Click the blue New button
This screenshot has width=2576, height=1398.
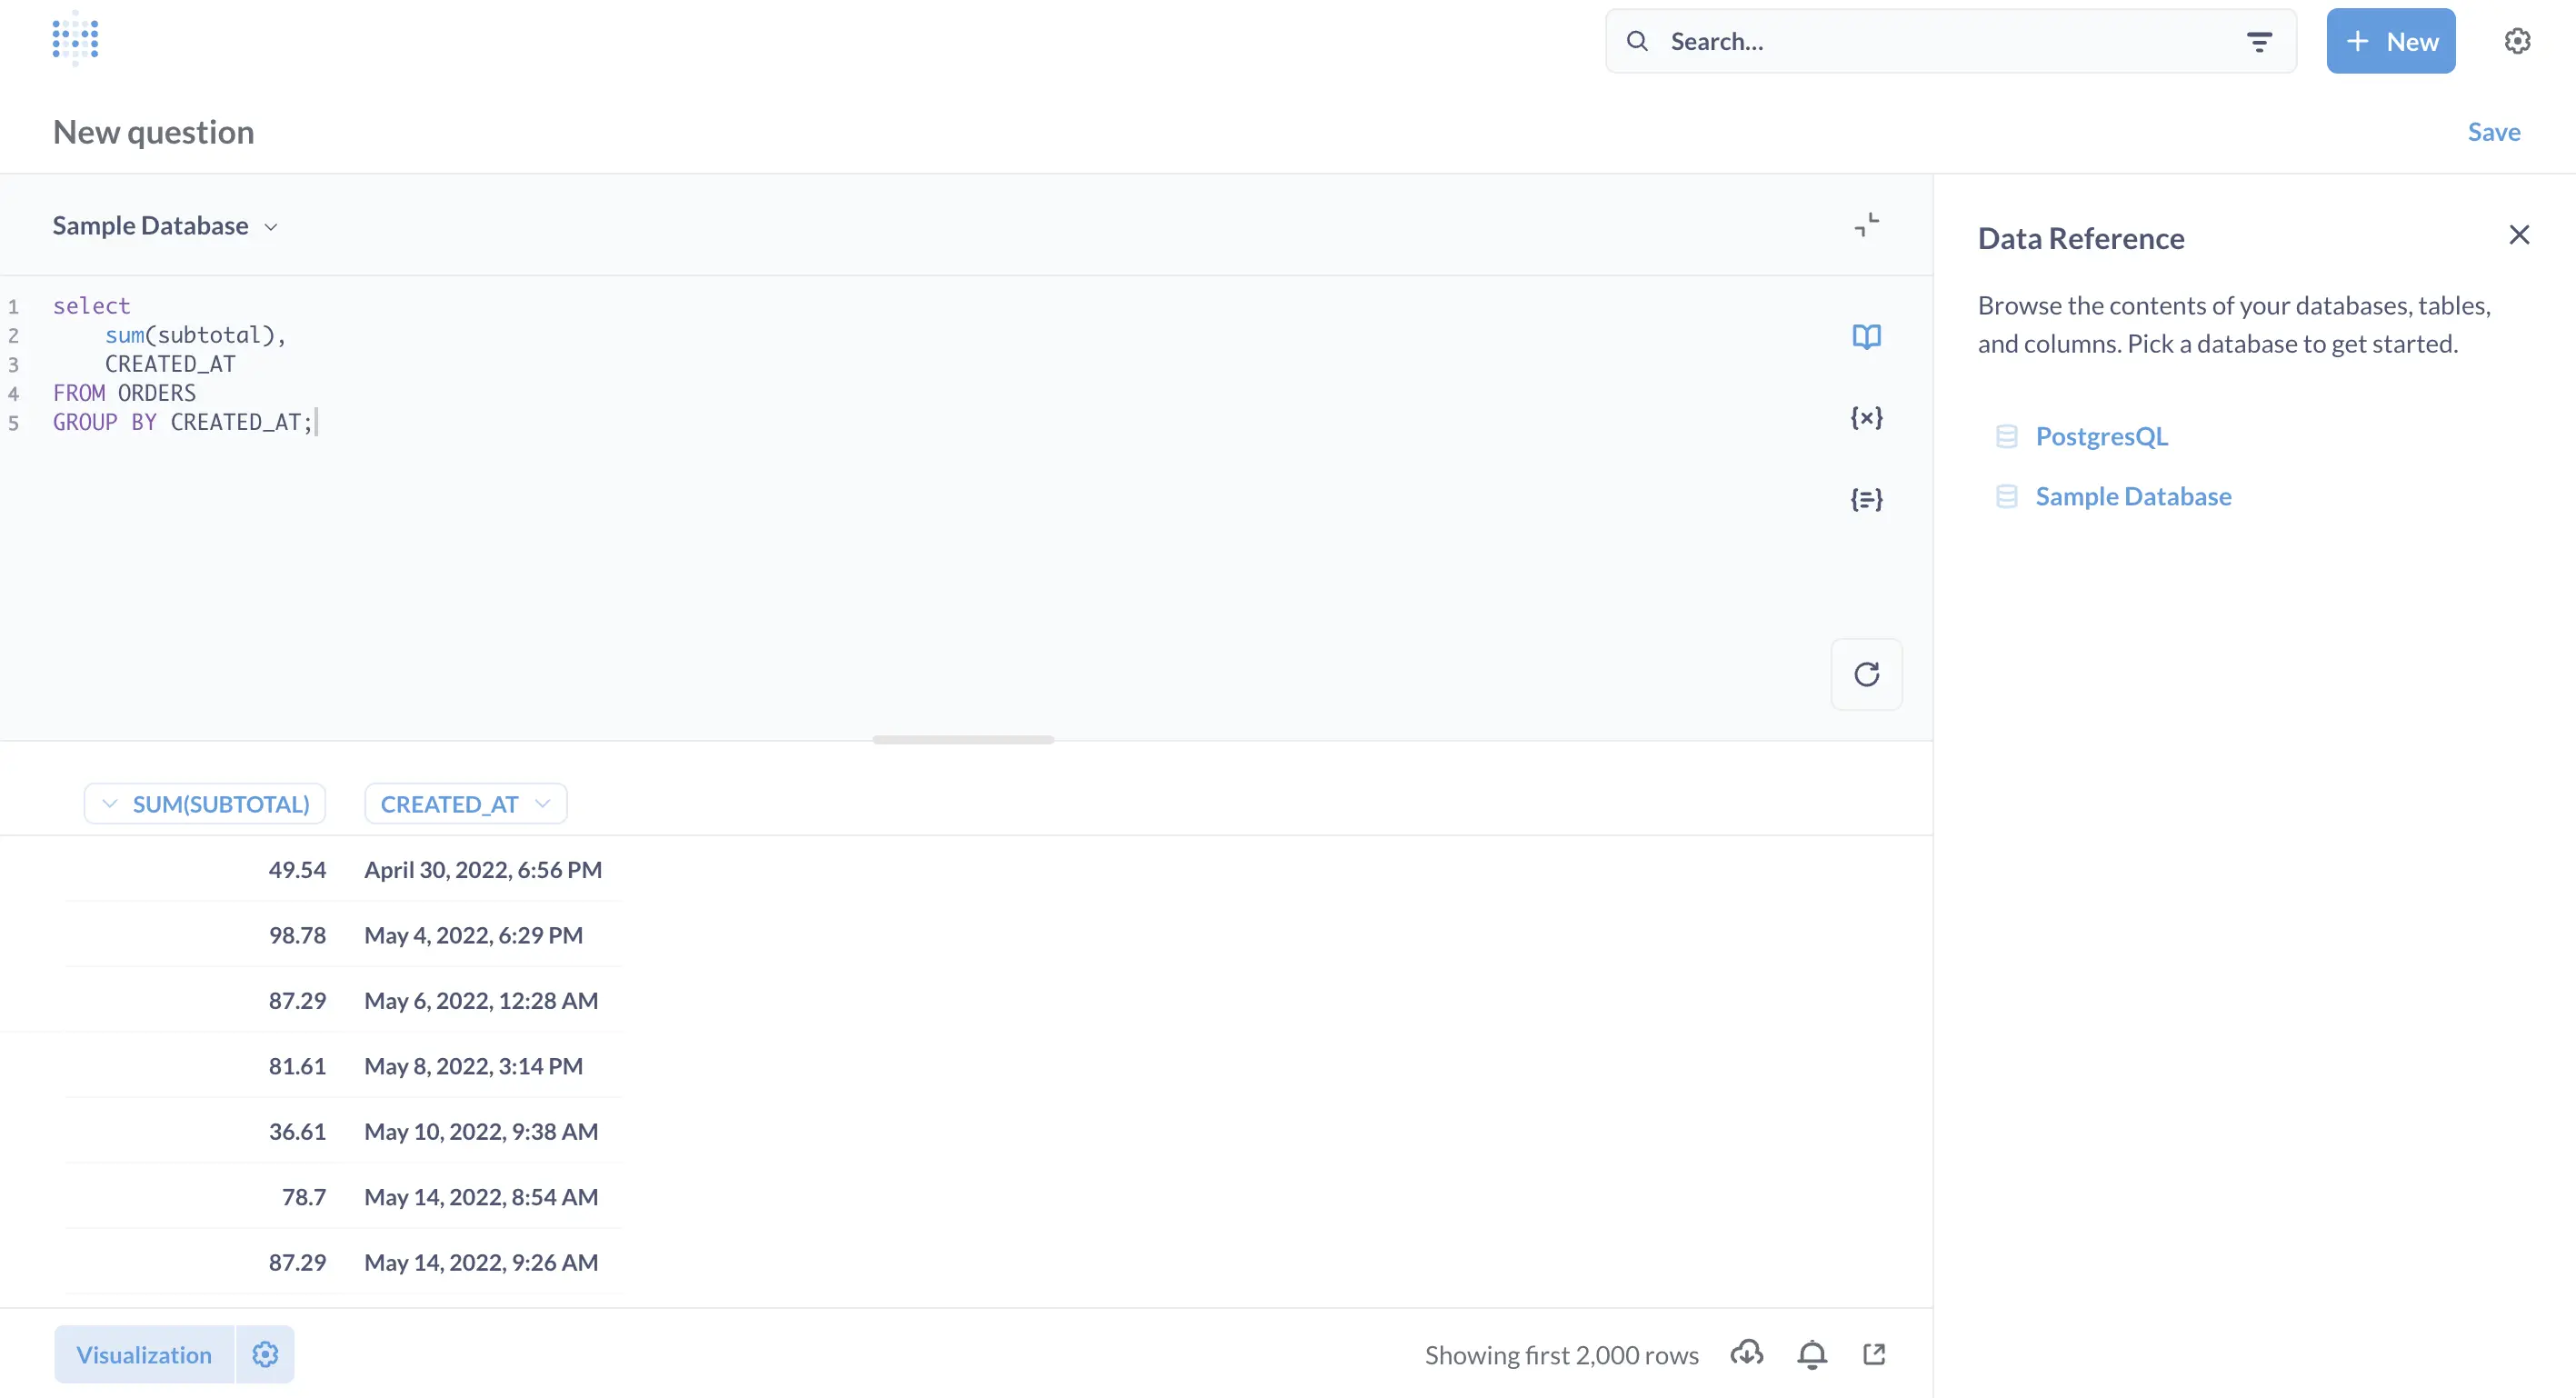point(2390,41)
